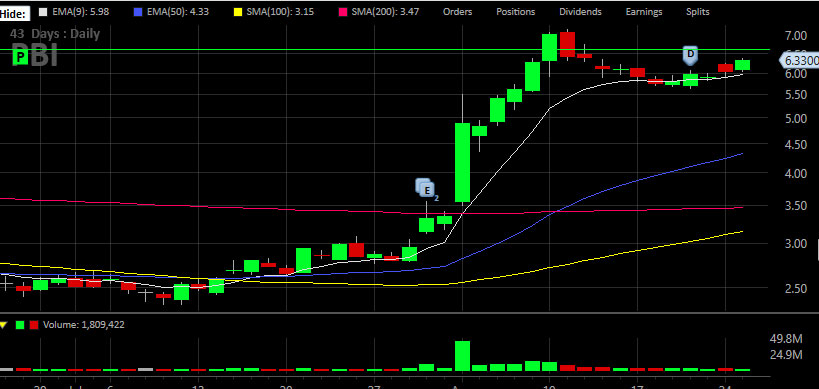The width and height of the screenshot is (819, 389).
Task: Click the 24.9M volume axis label
Action: click(786, 356)
